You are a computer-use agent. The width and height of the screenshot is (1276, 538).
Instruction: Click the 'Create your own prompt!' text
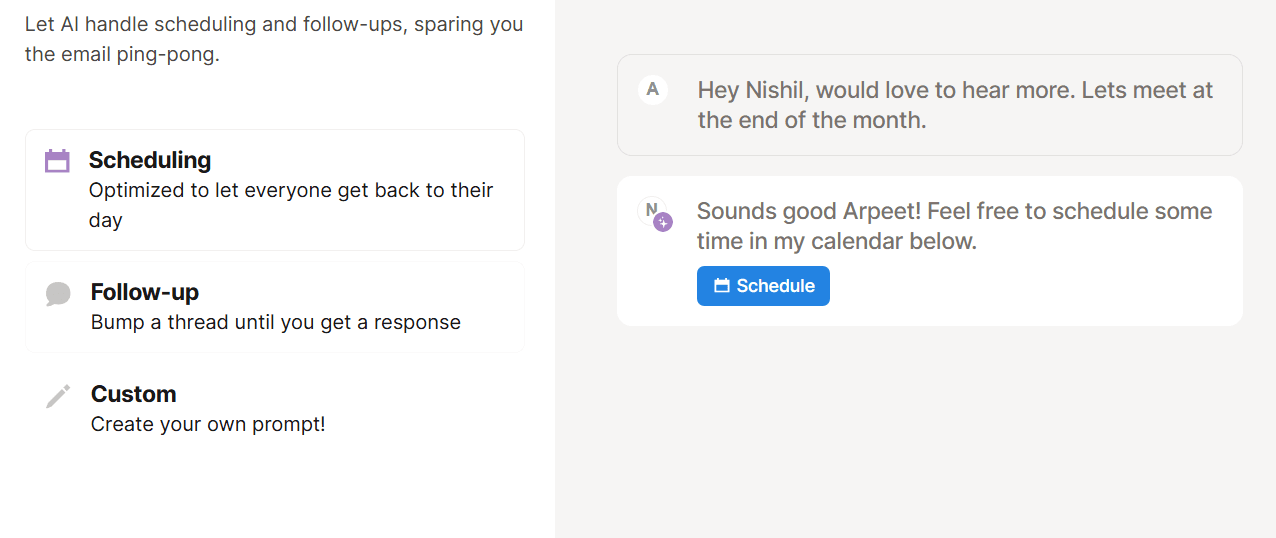208,424
